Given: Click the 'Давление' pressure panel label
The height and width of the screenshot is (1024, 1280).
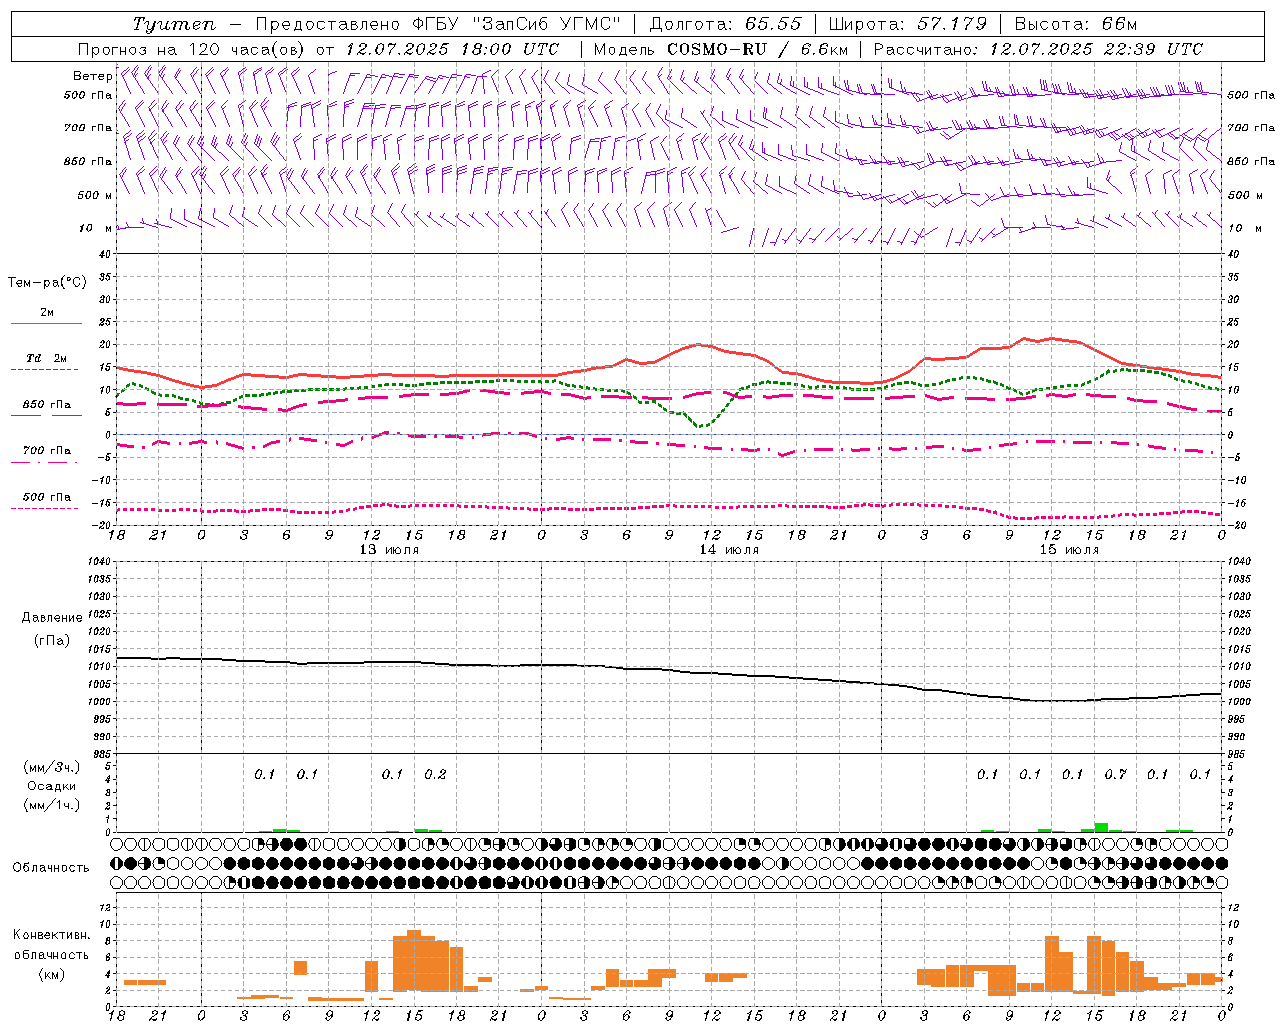Looking at the screenshot, I should (51, 618).
